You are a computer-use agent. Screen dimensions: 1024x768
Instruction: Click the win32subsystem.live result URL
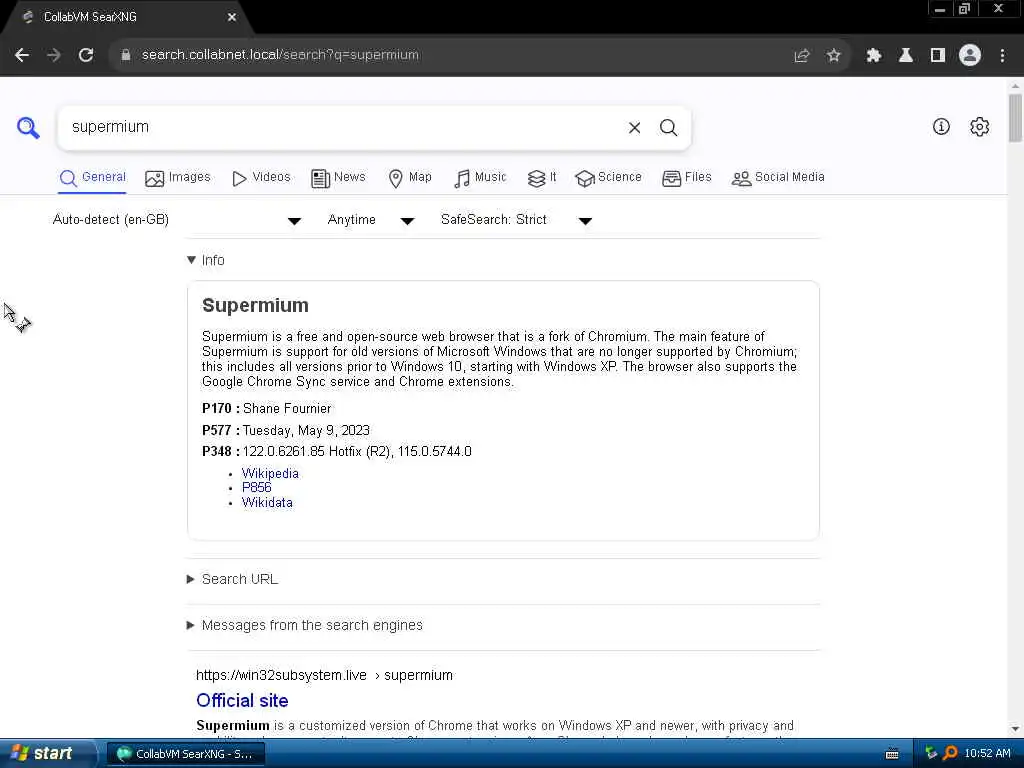[325, 675]
